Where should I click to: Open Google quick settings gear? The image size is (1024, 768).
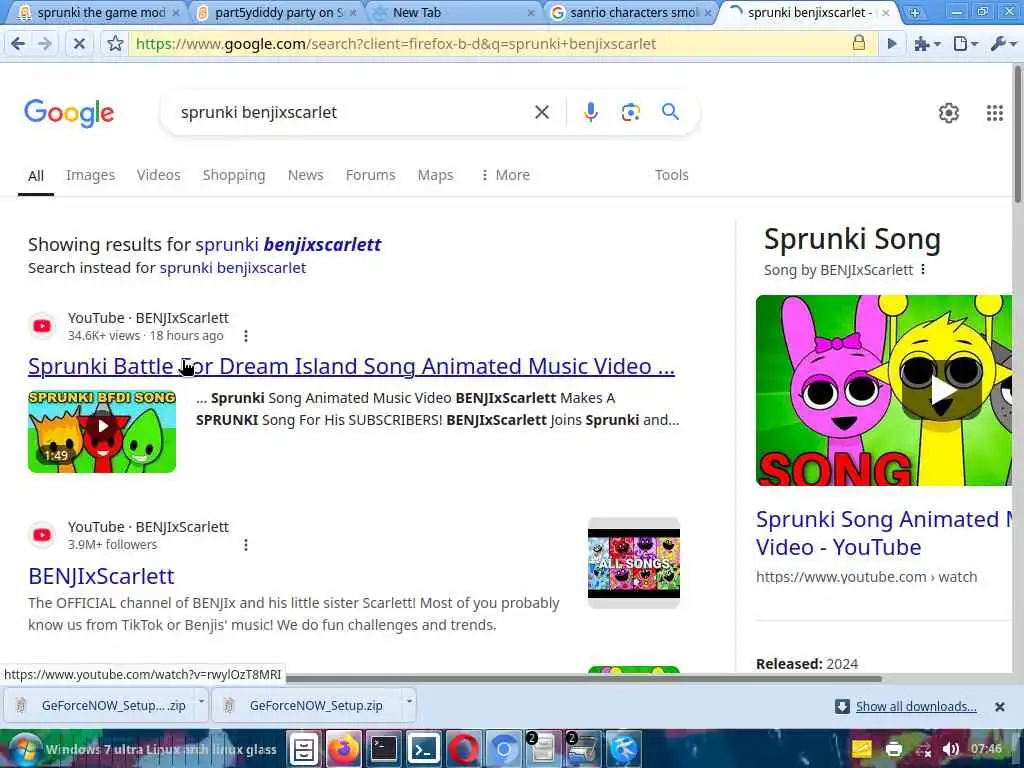[948, 113]
